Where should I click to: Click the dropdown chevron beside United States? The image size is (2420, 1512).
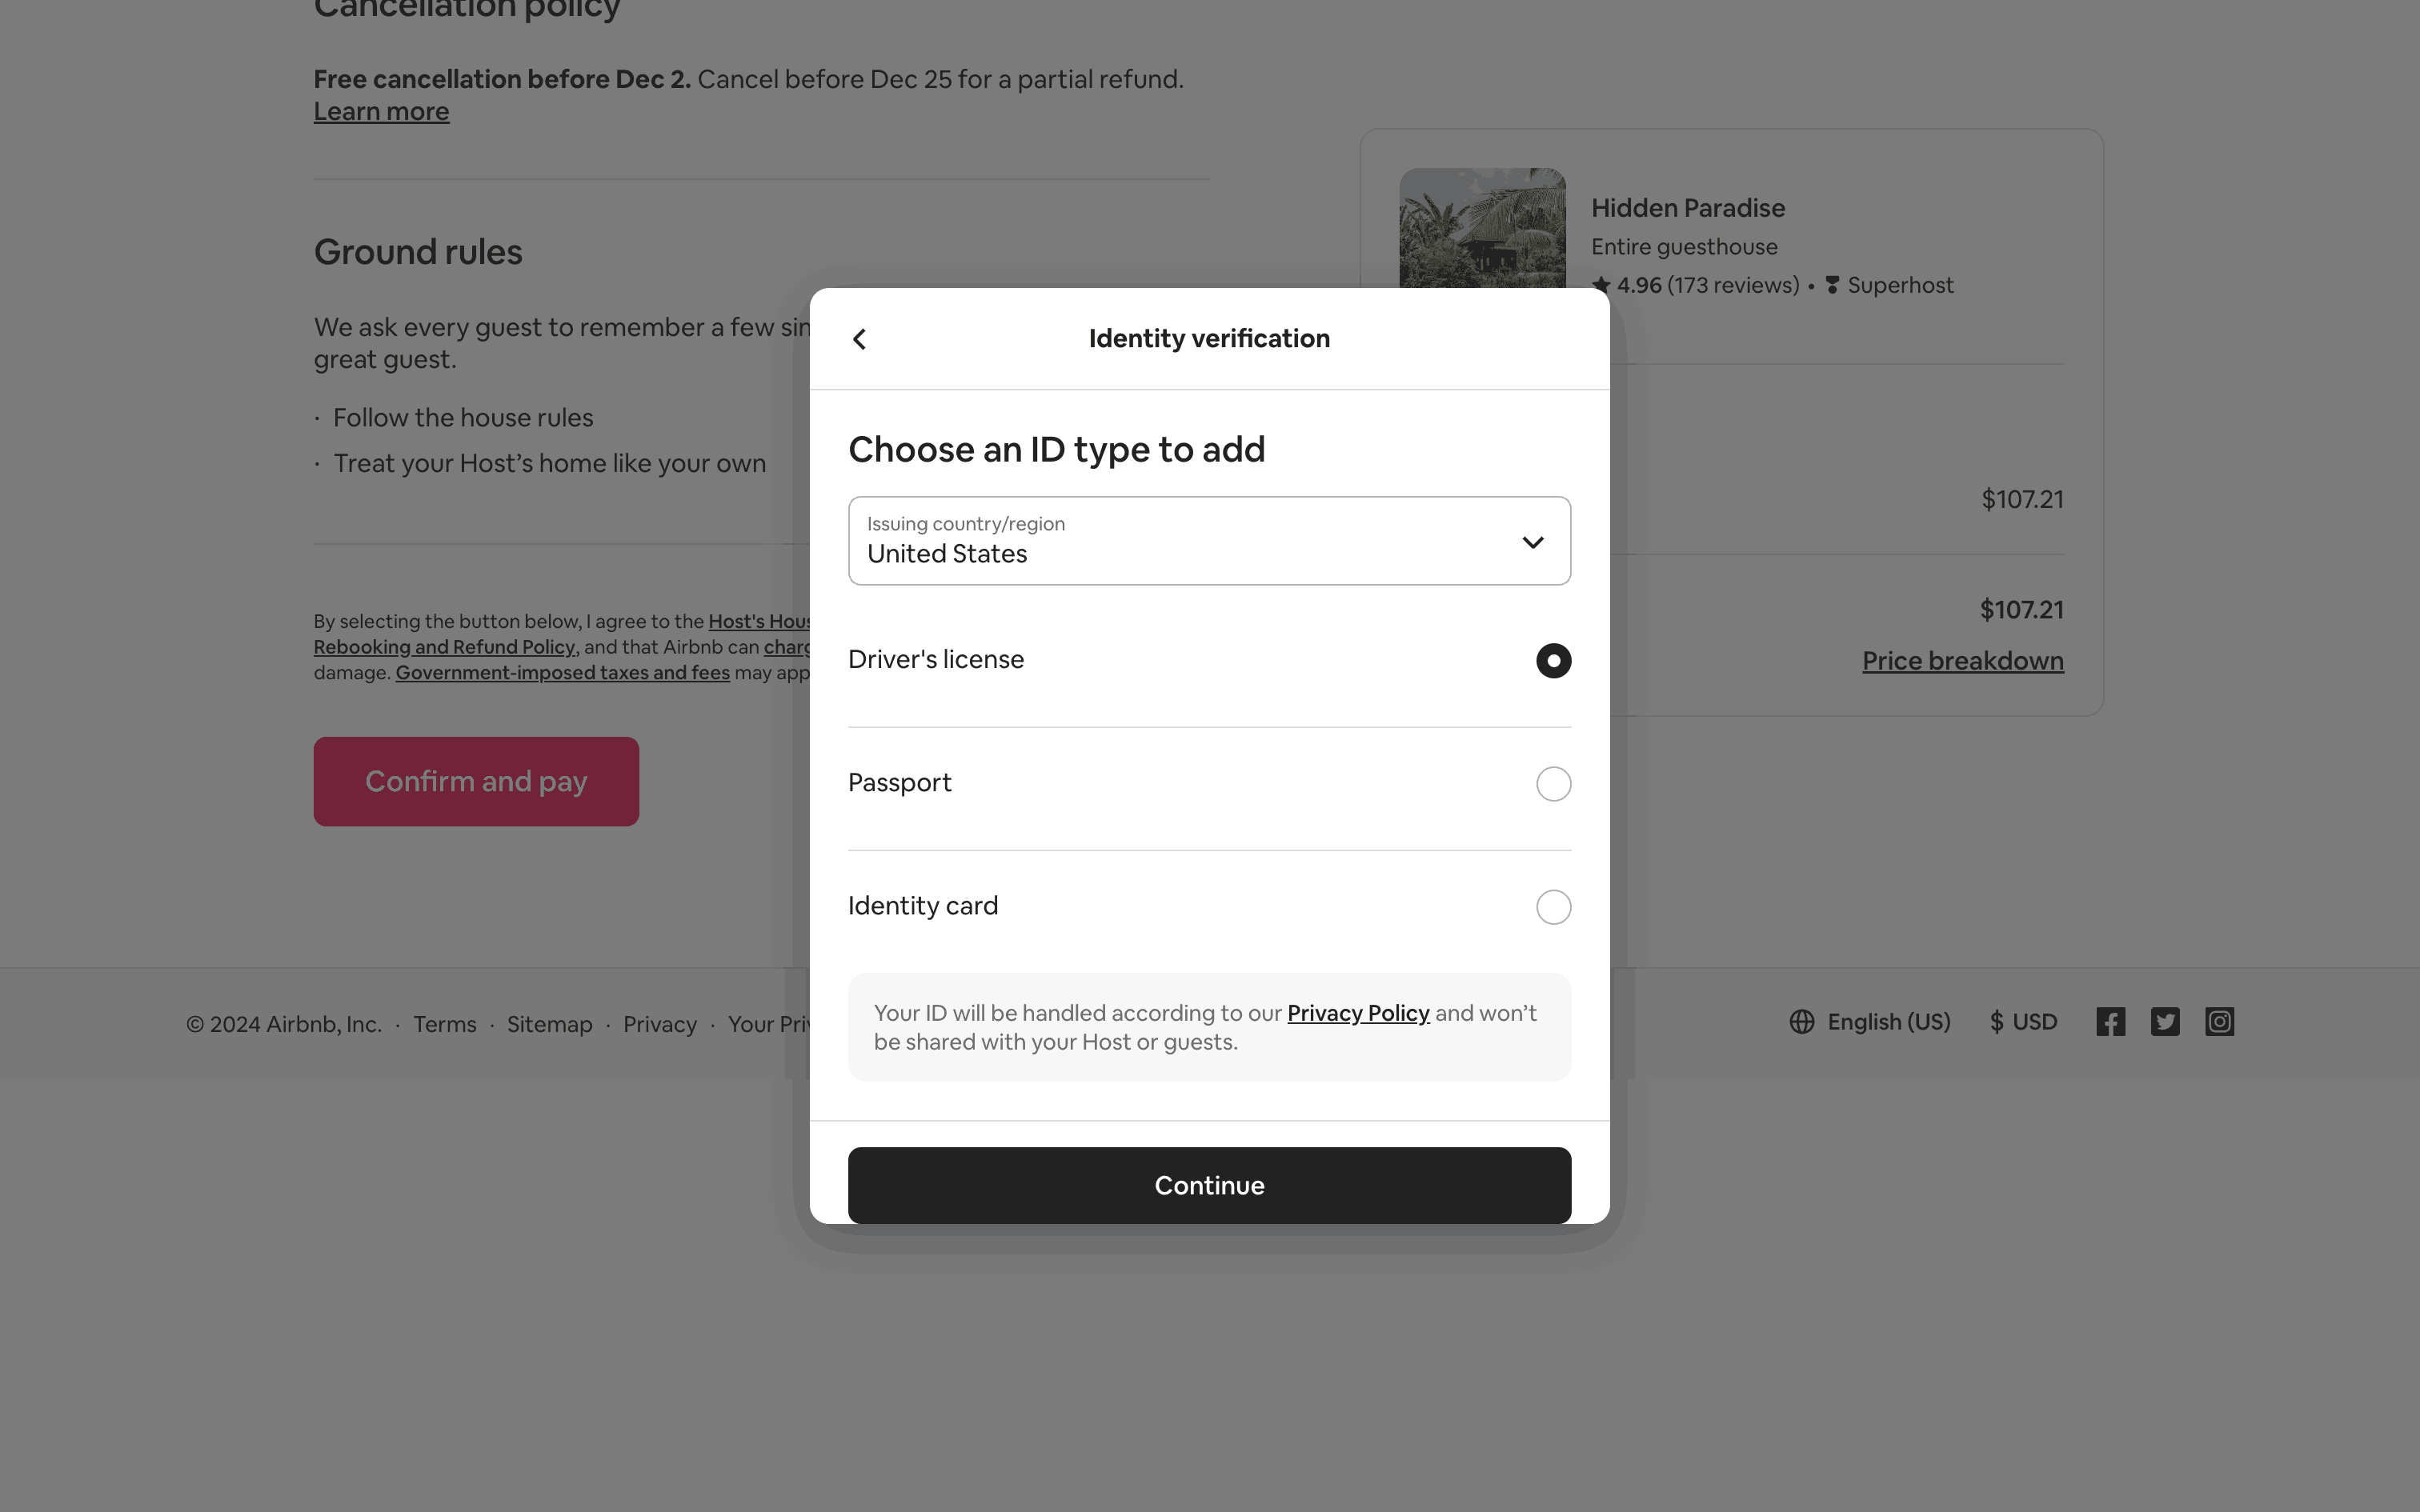click(x=1532, y=542)
